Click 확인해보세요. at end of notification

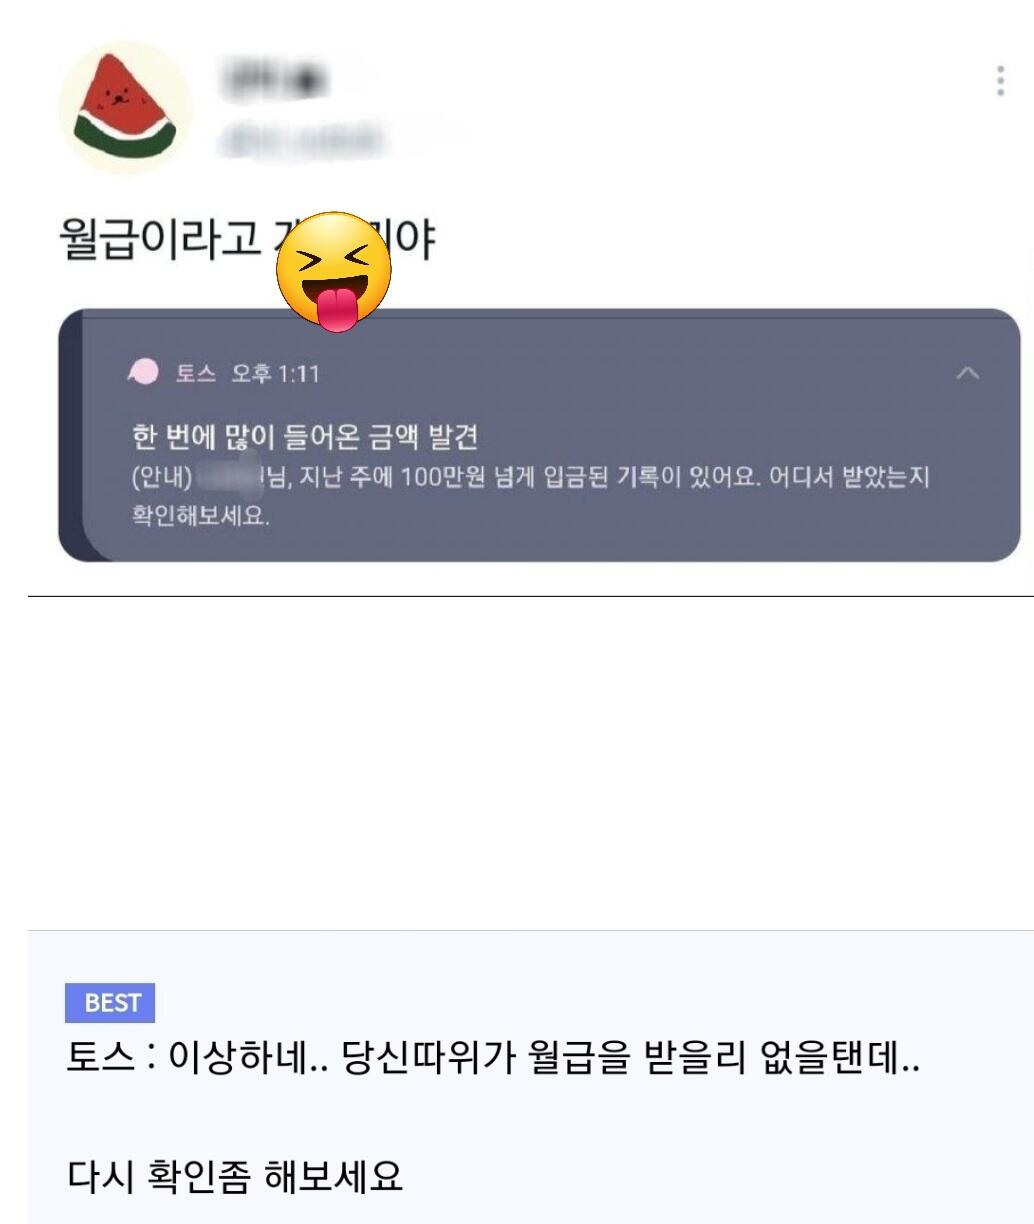coord(201,518)
